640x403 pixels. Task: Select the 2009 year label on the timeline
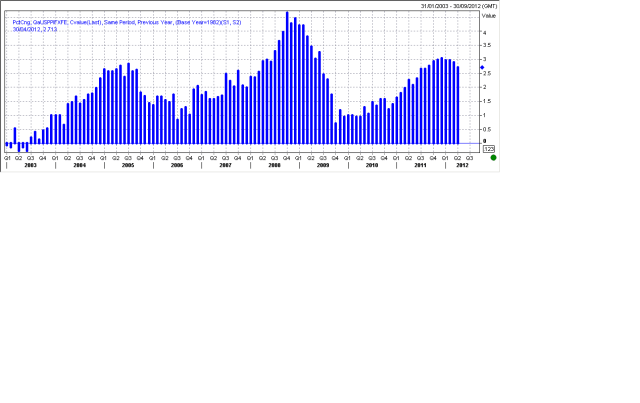click(323, 165)
